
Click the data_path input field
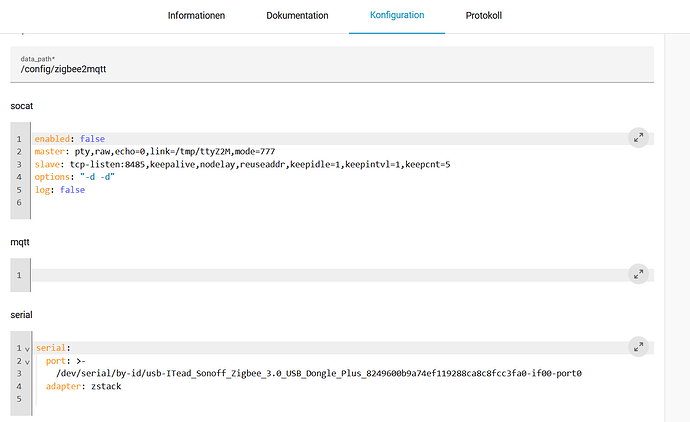[332, 64]
